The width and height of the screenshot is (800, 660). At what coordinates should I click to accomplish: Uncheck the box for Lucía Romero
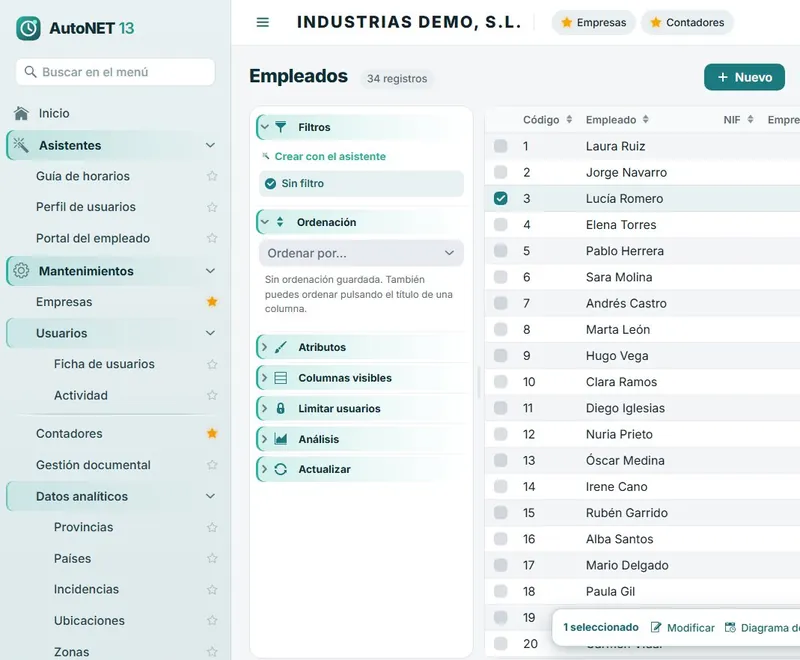point(501,198)
